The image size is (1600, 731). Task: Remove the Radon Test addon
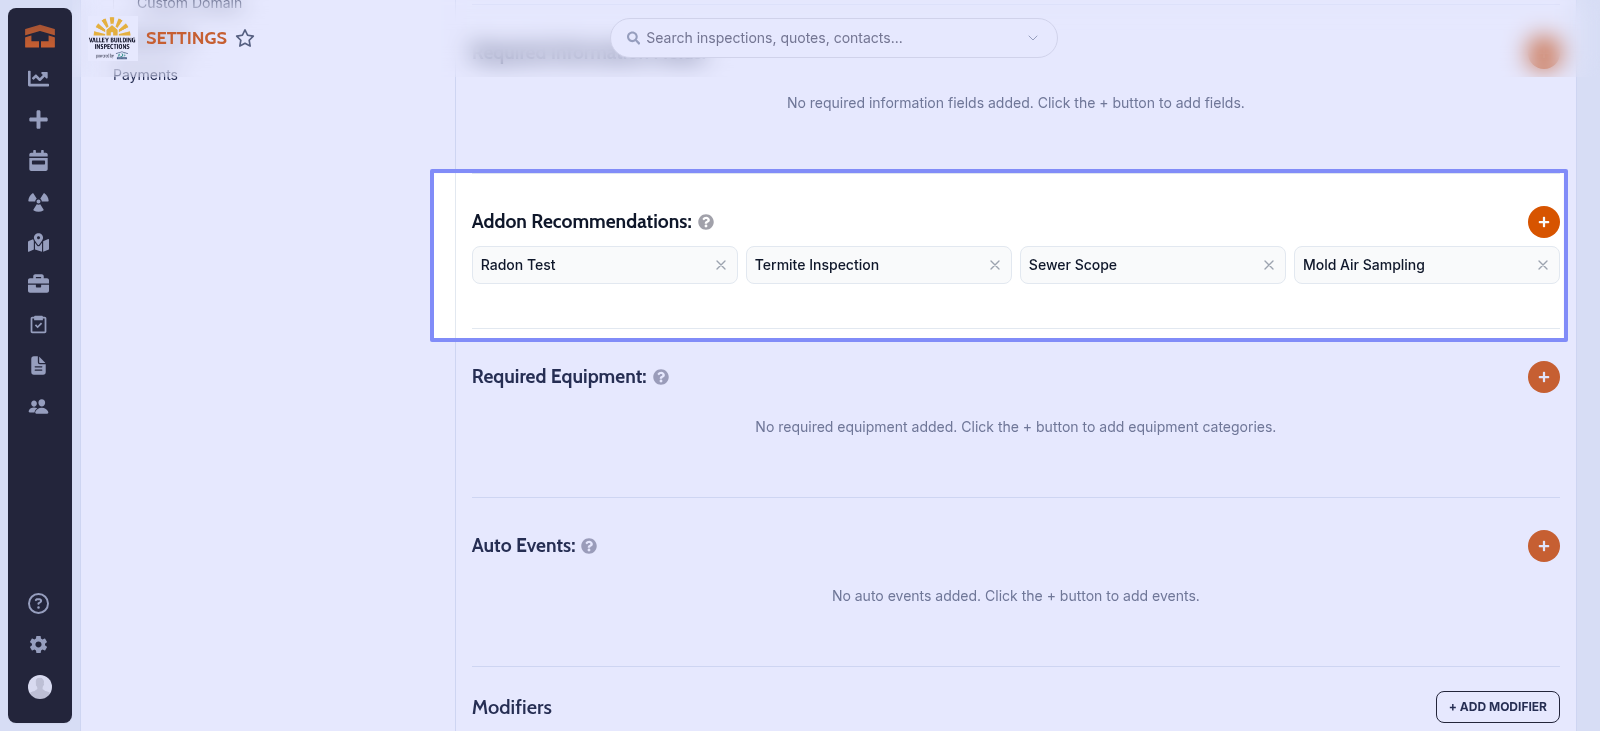721,265
